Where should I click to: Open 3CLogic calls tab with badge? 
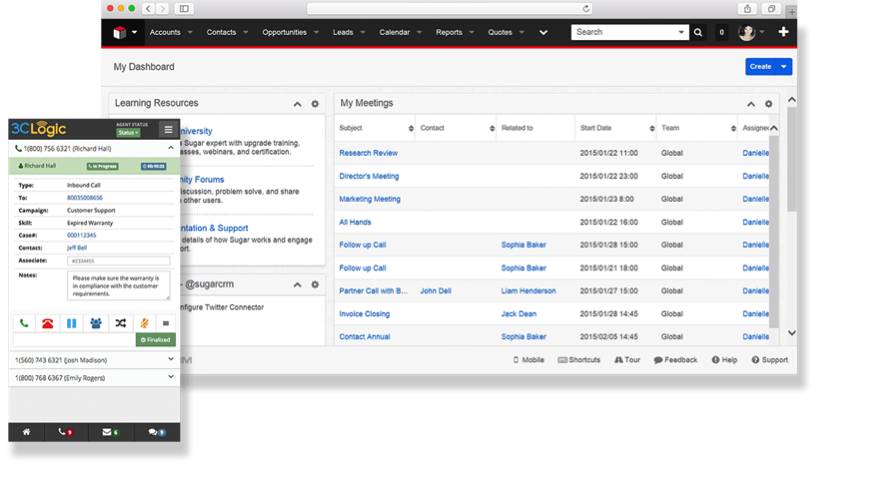click(65, 432)
